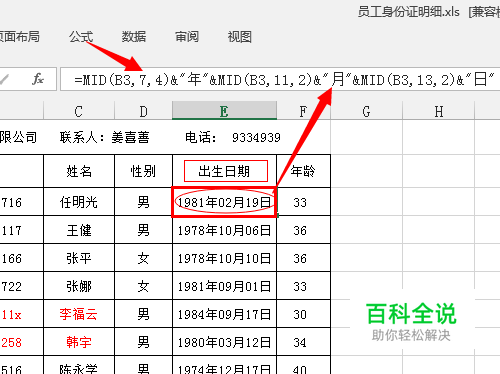
Task: Select cell with name 韩宇
Action: [x=79, y=342]
